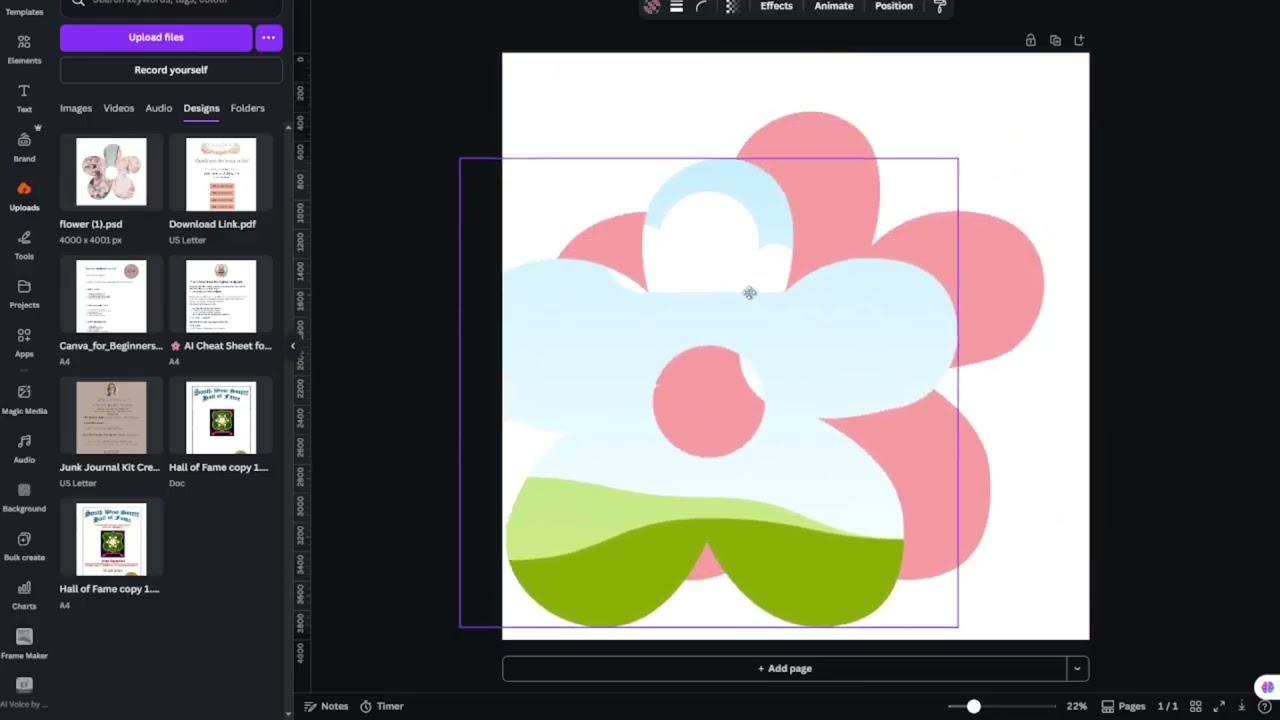Image resolution: width=1280 pixels, height=720 pixels.
Task: Open the Apps panel in the sidebar
Action: coord(24,342)
